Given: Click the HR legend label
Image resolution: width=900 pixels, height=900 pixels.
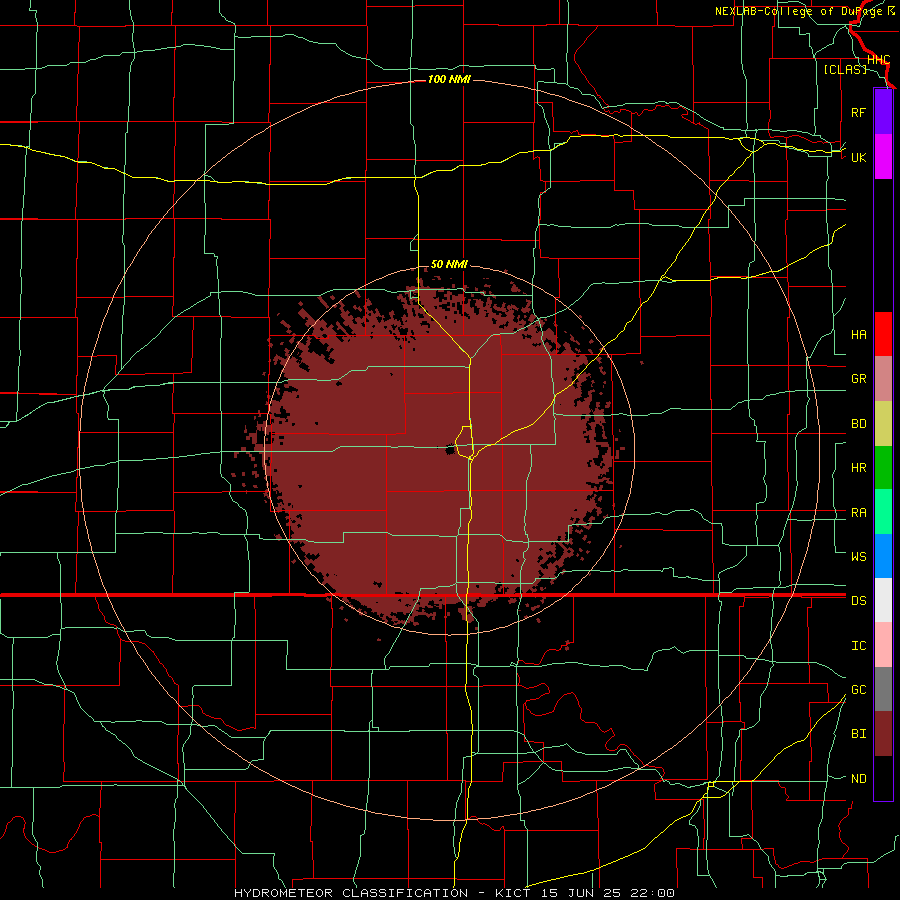Looking at the screenshot, I should 859,468.
